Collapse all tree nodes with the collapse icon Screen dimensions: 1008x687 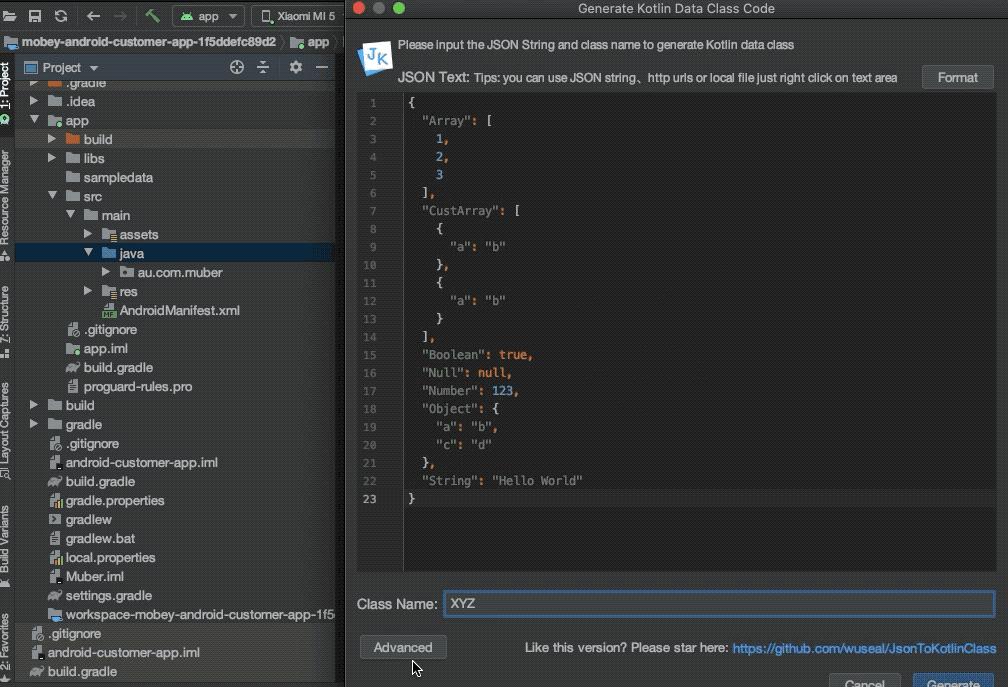263,67
